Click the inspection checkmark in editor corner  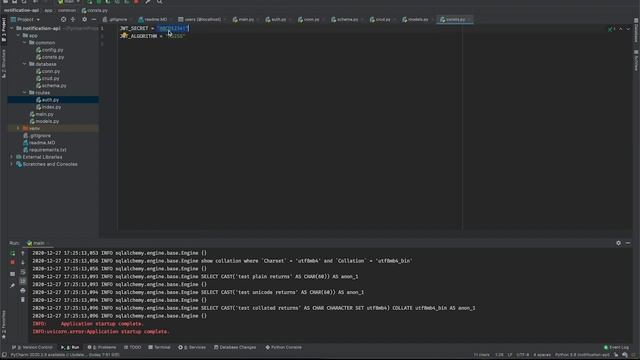tap(611, 29)
